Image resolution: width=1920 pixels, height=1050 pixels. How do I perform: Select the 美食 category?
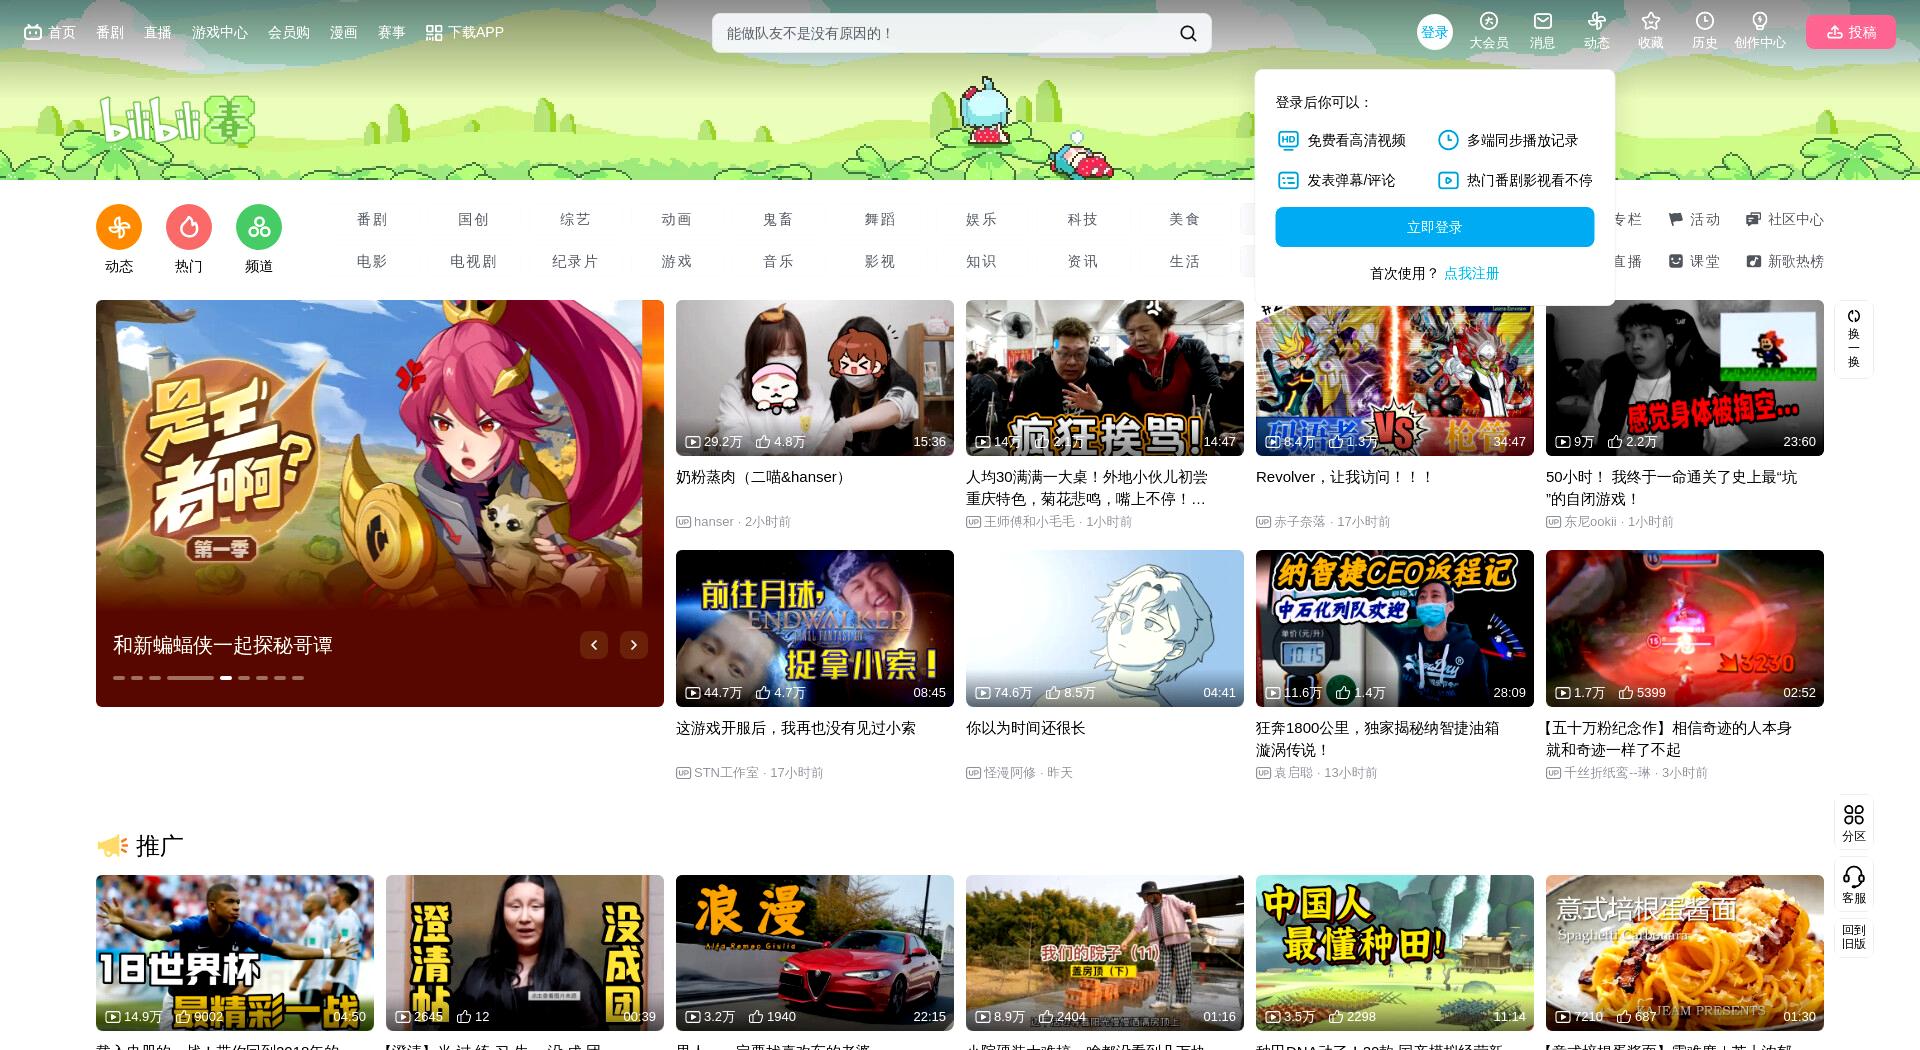(x=1184, y=219)
